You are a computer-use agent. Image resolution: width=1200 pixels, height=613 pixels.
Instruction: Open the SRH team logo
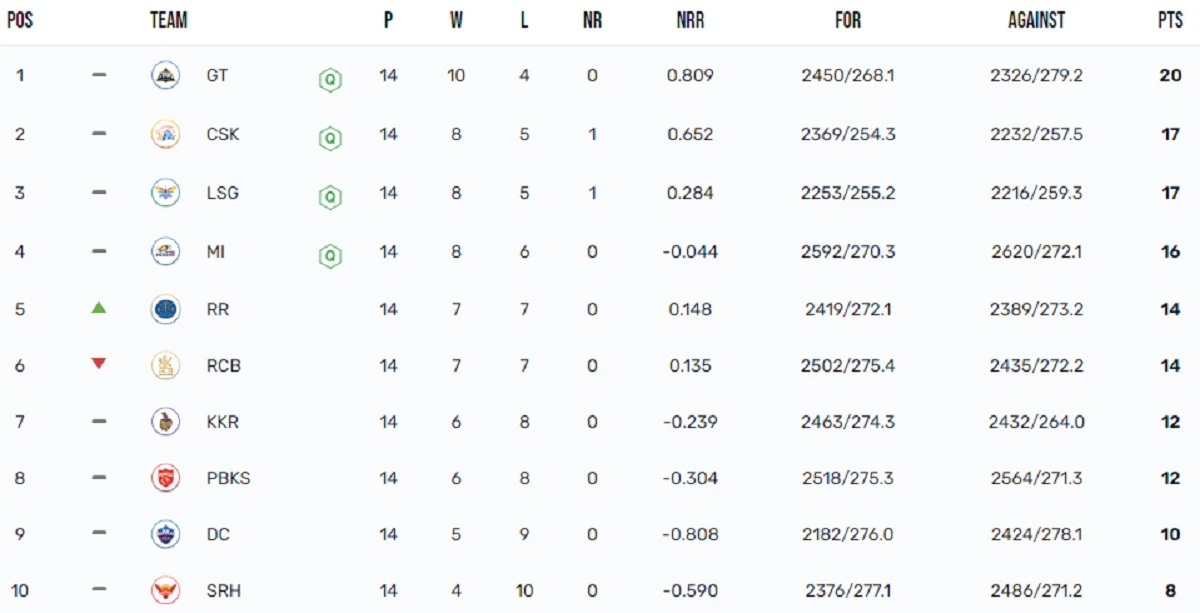[x=165, y=591]
